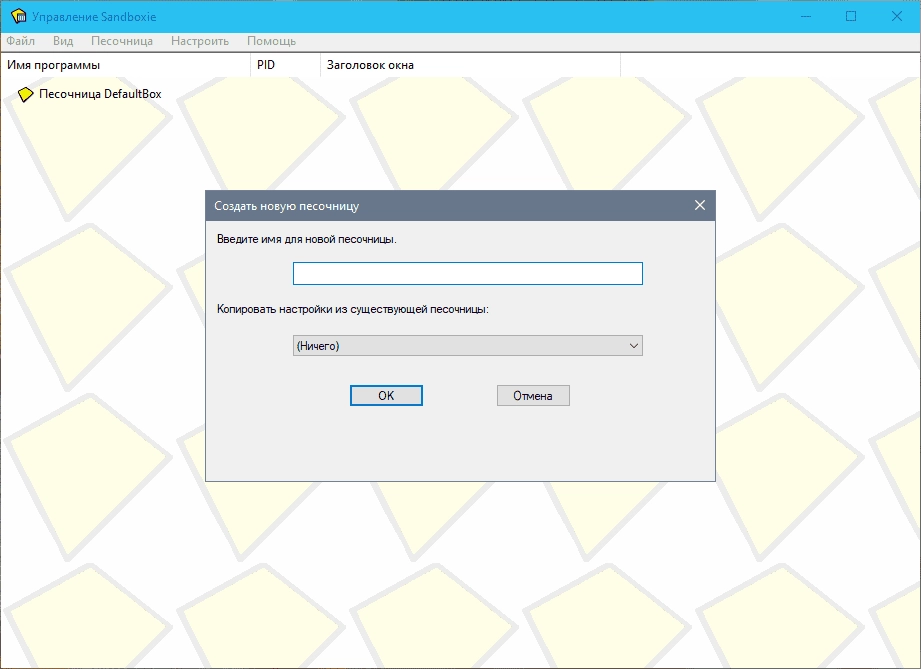Confirm with the OK button
Viewport: 921px width, 669px height.
click(386, 395)
